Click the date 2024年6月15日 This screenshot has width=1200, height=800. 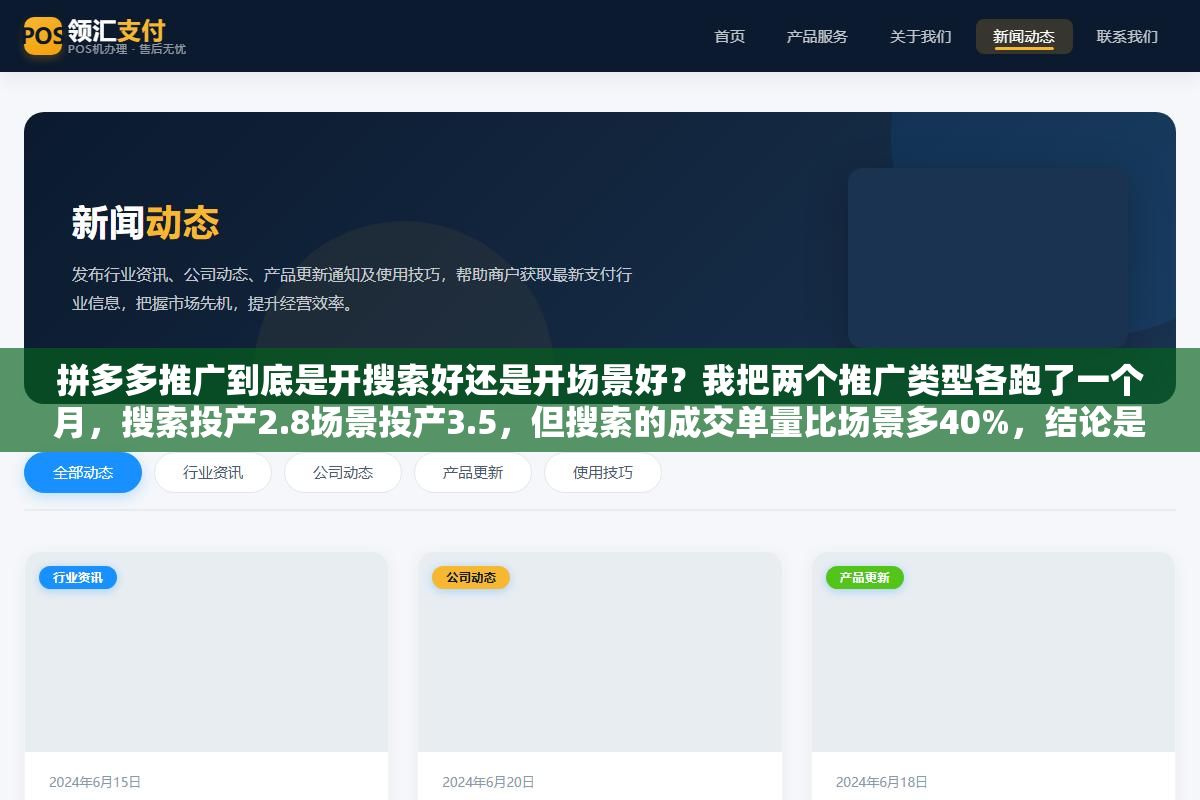(95, 782)
